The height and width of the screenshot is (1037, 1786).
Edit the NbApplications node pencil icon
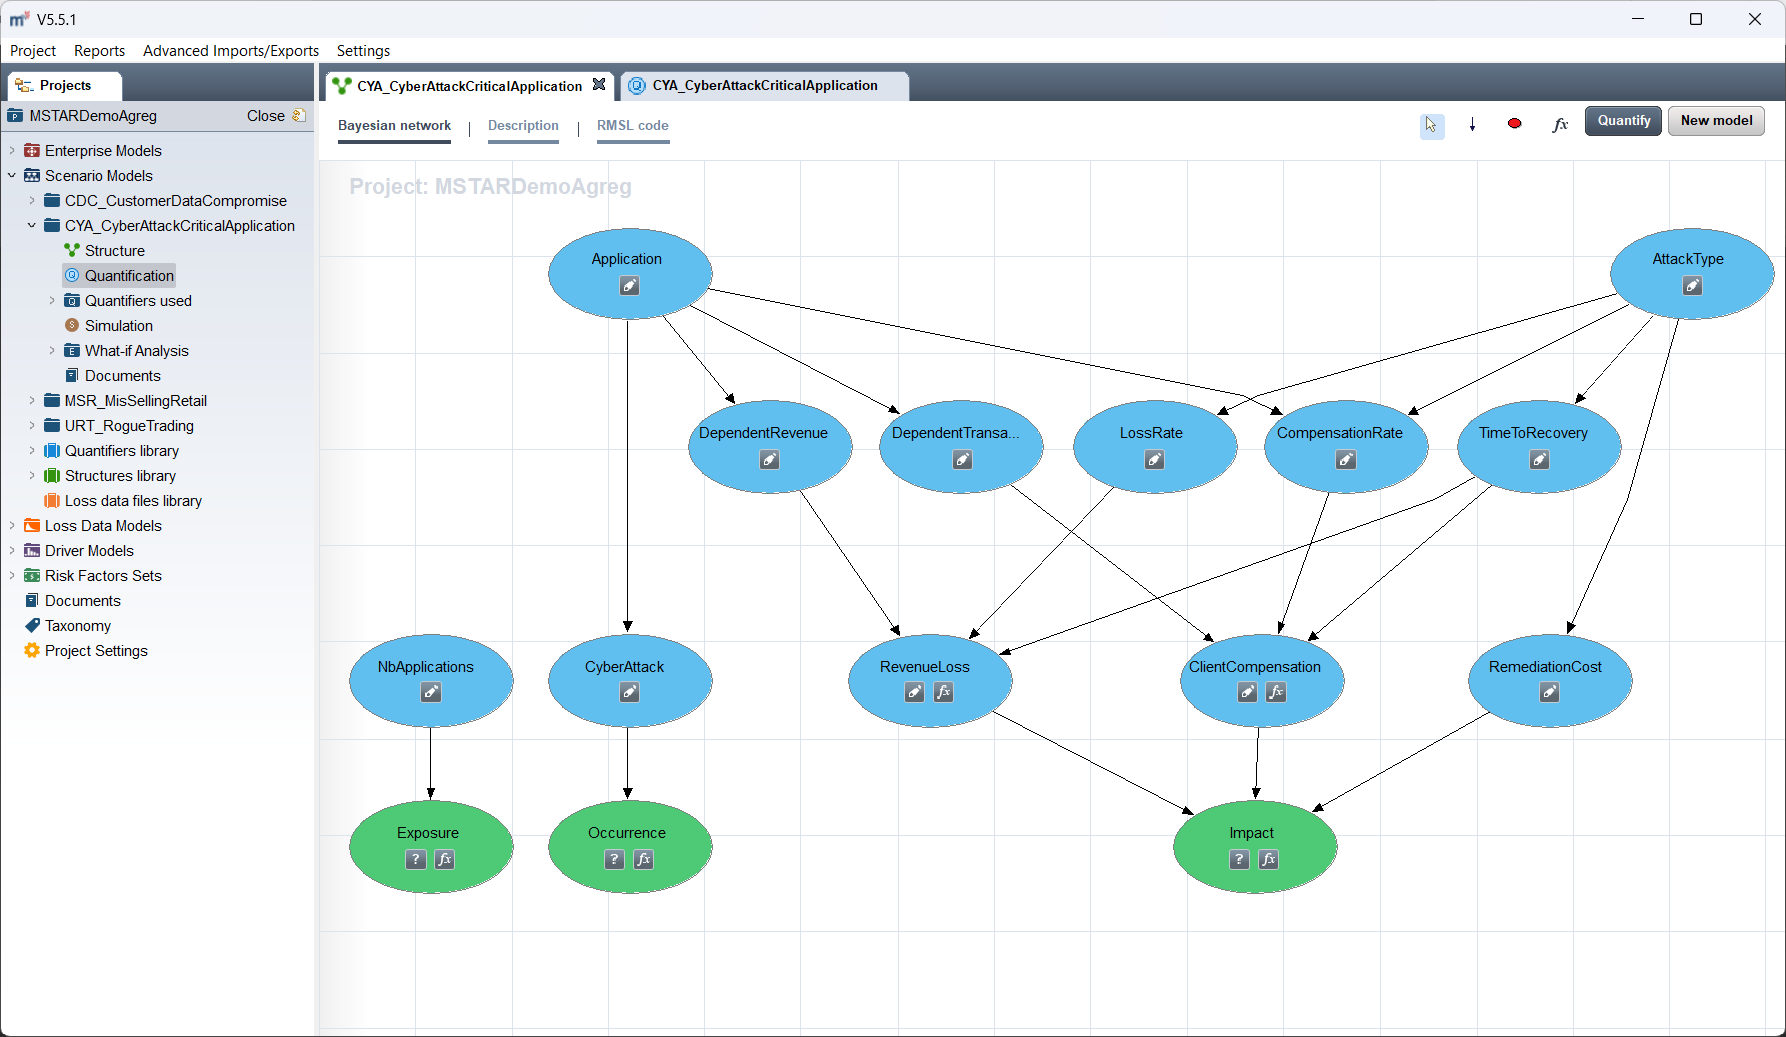click(430, 692)
